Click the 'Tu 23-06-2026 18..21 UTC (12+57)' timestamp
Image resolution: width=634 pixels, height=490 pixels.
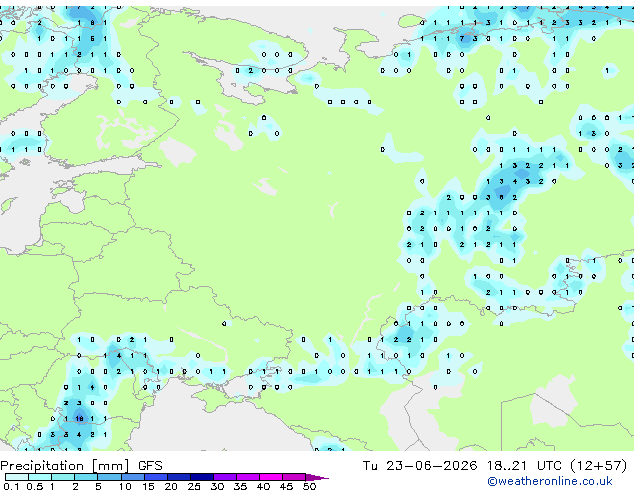coord(495,466)
